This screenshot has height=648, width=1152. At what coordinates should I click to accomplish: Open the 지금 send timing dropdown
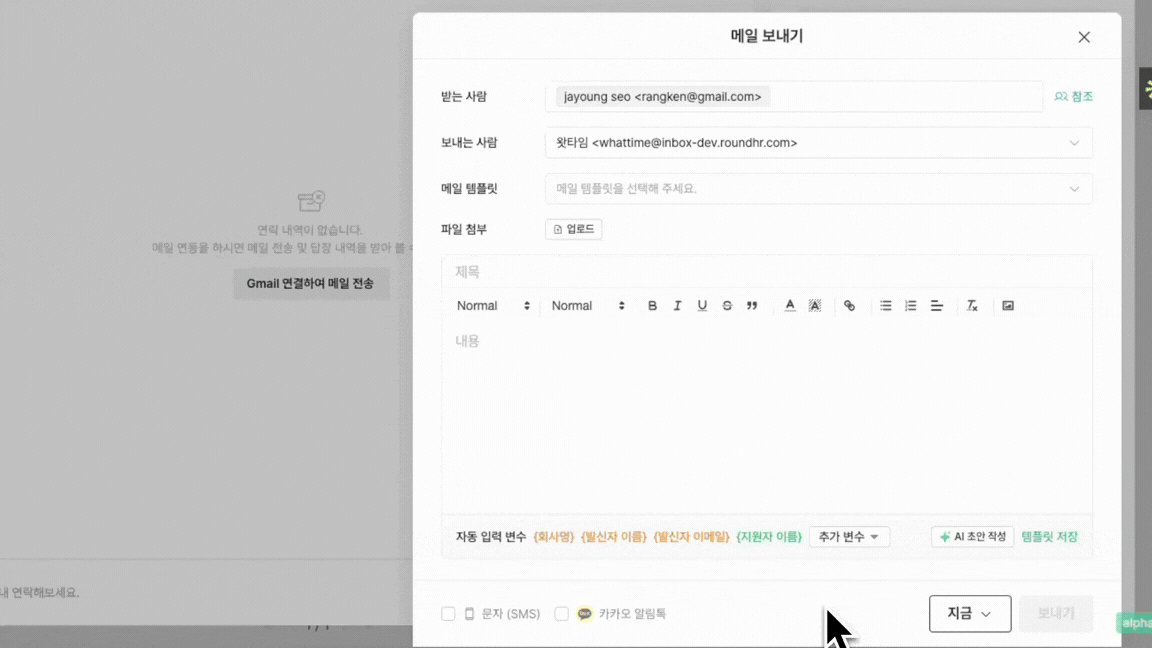point(969,614)
